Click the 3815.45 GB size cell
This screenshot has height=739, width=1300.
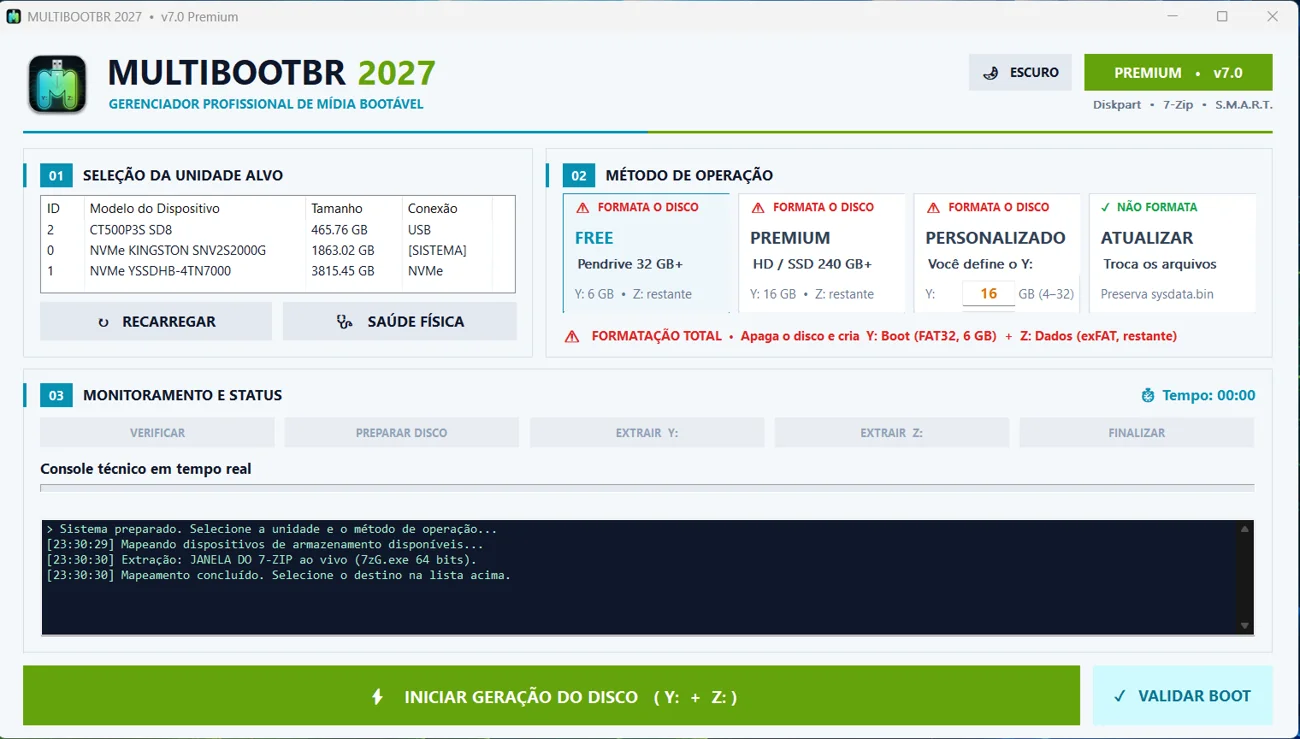pyautogui.click(x=343, y=271)
